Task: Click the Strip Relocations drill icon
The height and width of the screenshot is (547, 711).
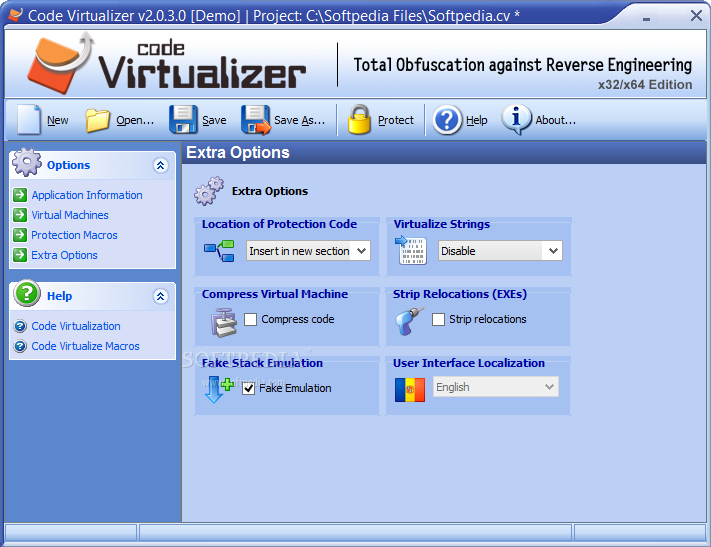Action: tap(409, 321)
